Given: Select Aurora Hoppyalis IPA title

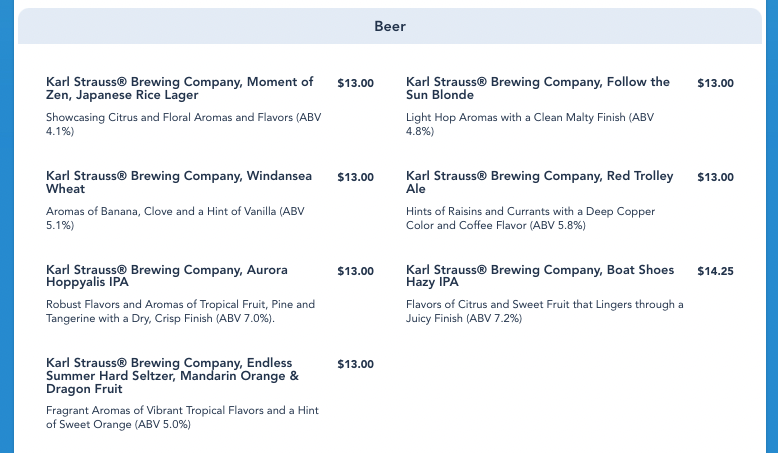Looking at the screenshot, I should click(167, 276).
